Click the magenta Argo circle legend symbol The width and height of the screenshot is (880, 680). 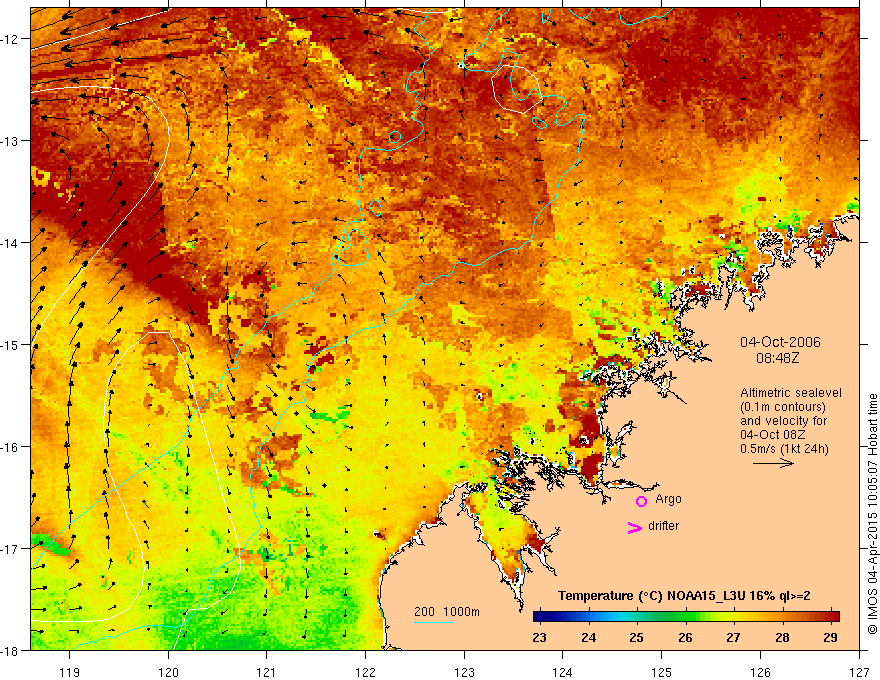coord(641,501)
